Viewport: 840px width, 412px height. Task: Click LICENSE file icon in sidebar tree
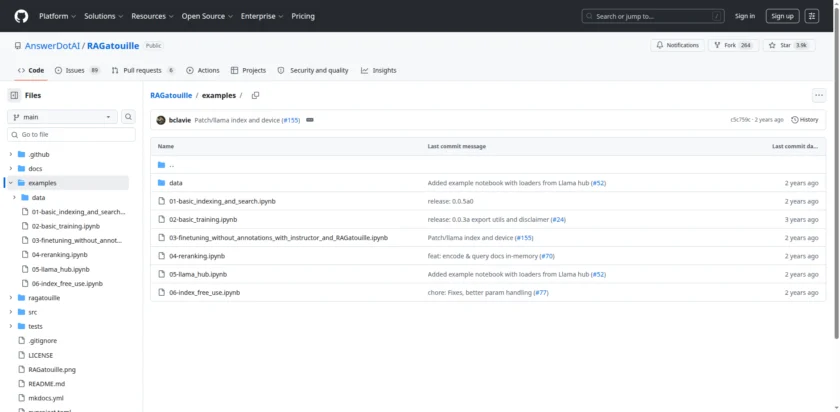click(21, 355)
